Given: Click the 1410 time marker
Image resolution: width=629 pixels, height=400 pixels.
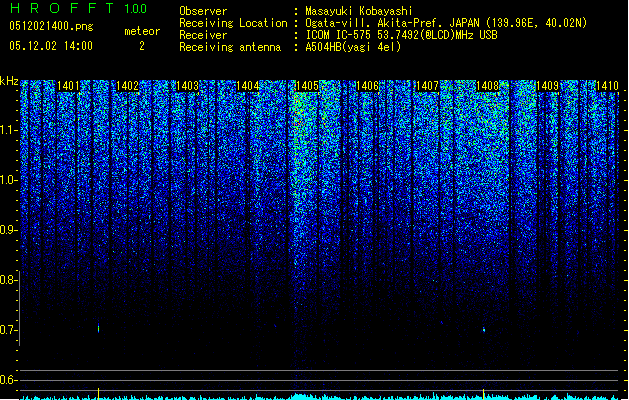Looking at the screenshot, I should tap(607, 86).
